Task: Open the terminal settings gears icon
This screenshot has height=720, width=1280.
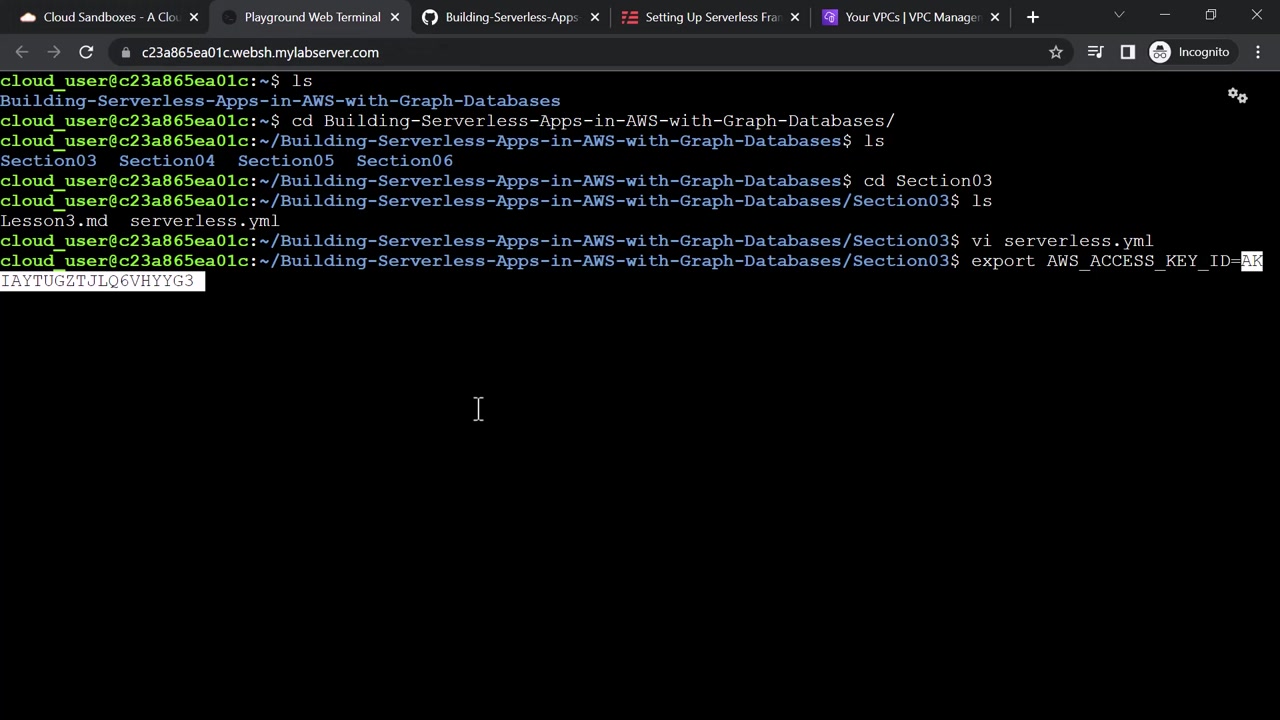Action: tap(1238, 96)
